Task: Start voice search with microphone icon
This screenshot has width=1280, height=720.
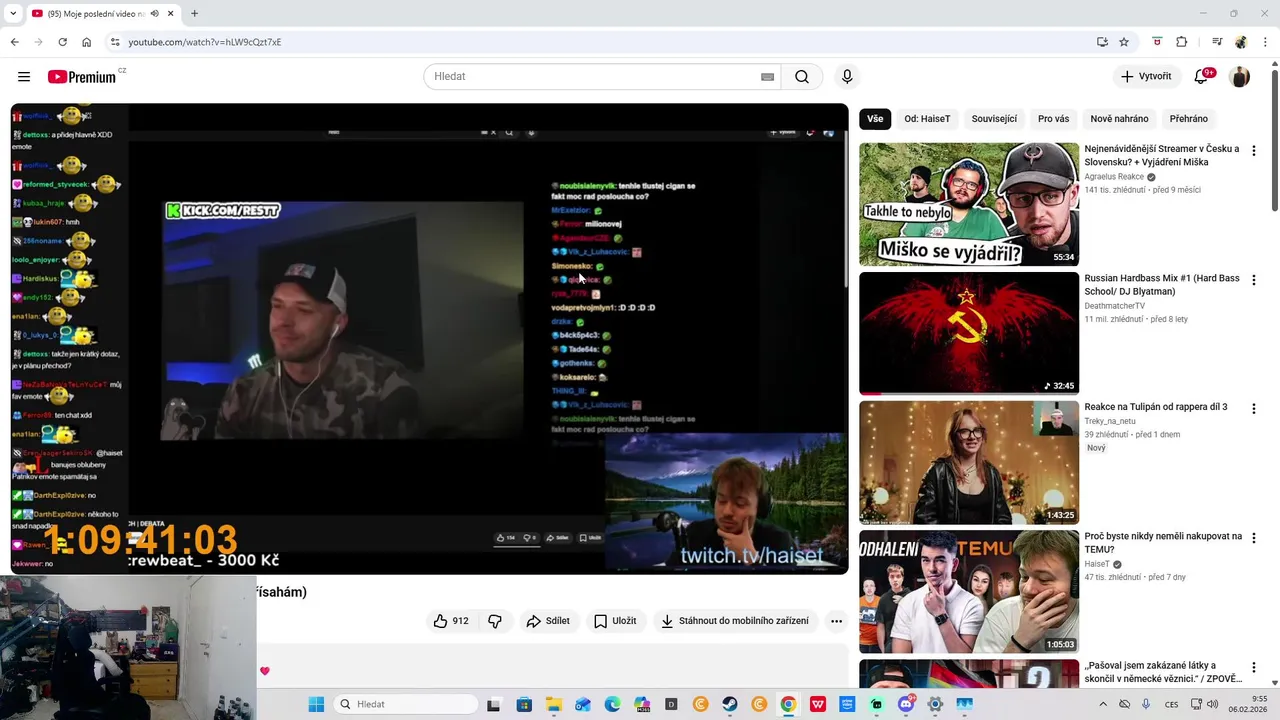Action: click(847, 77)
